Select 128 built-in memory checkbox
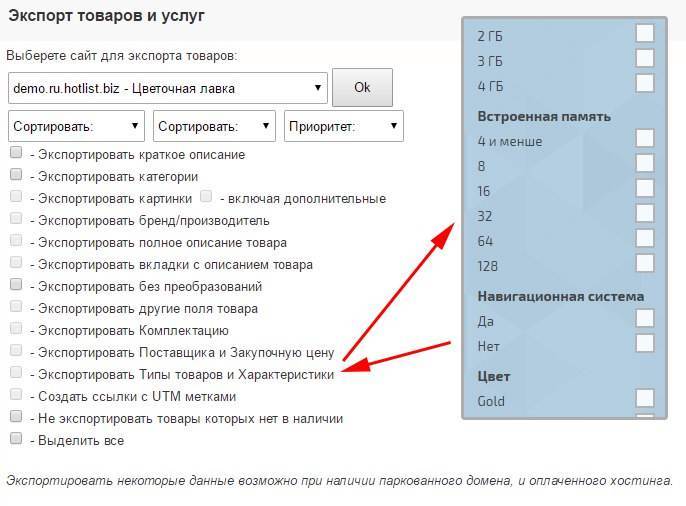This screenshot has height=506, width=686. coord(645,264)
